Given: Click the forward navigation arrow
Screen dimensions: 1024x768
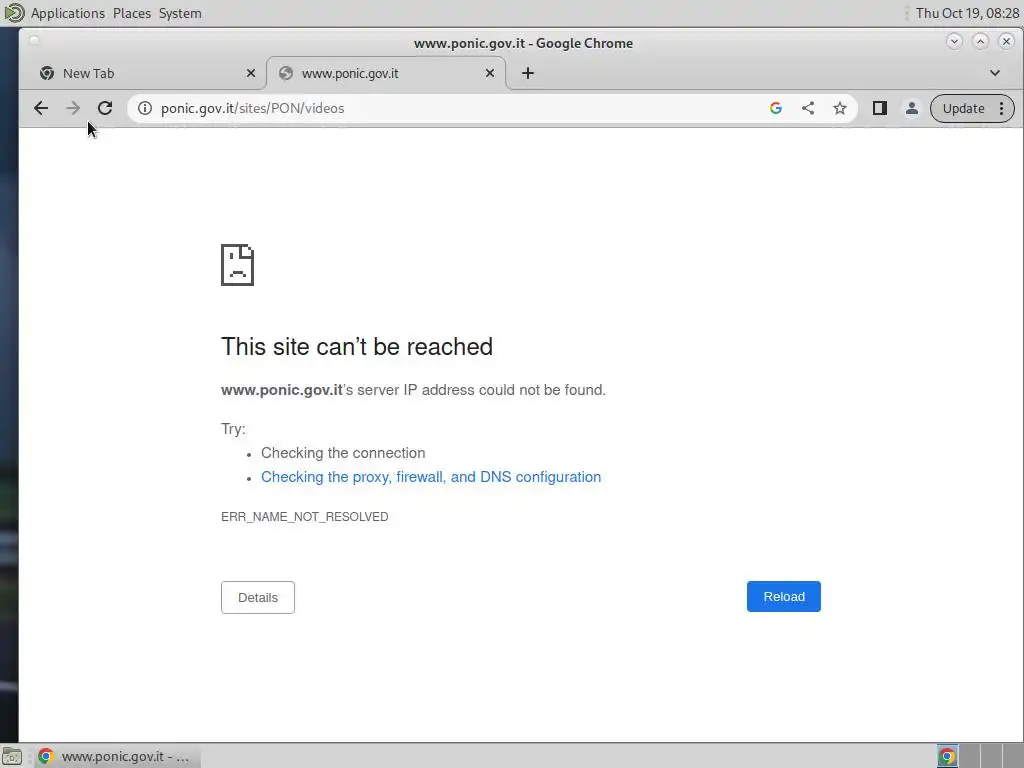Looking at the screenshot, I should pos(73,108).
